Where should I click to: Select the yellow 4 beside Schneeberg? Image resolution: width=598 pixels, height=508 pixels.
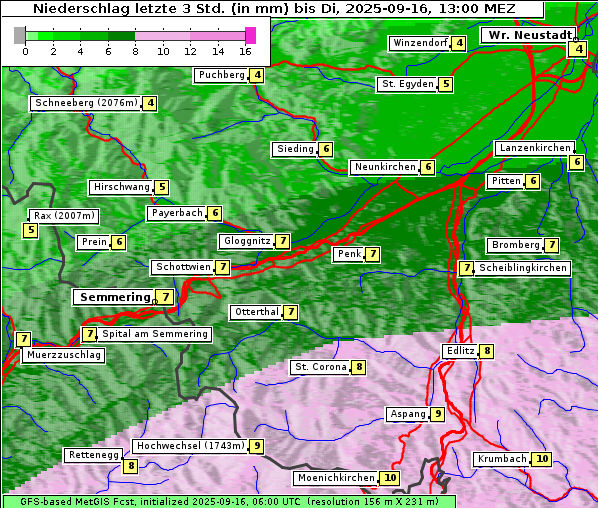(x=150, y=103)
